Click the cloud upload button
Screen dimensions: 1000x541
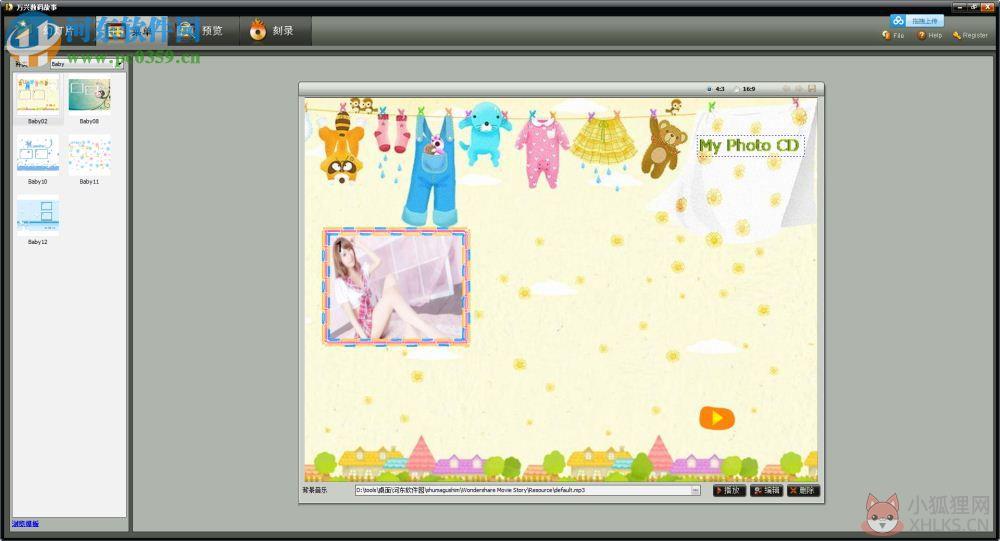pos(917,21)
